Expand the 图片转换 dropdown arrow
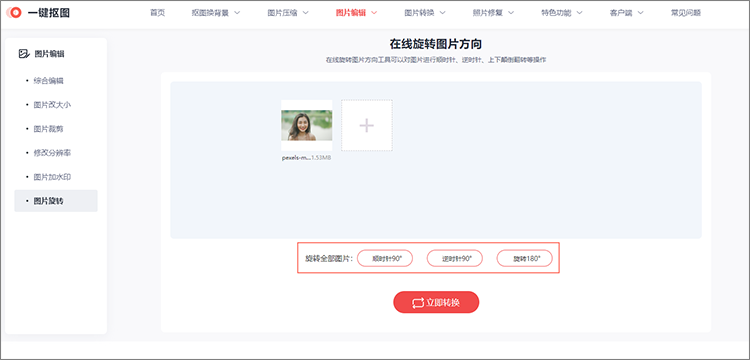This screenshot has height=360, width=750. click(442, 13)
